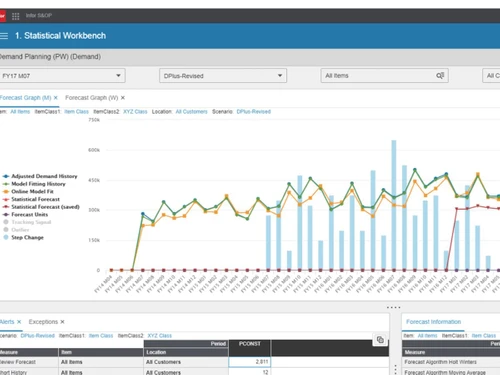Click the vertical dots splitter beside alerts table
Image resolution: width=500 pixels, height=375 pixels.
tap(395, 369)
